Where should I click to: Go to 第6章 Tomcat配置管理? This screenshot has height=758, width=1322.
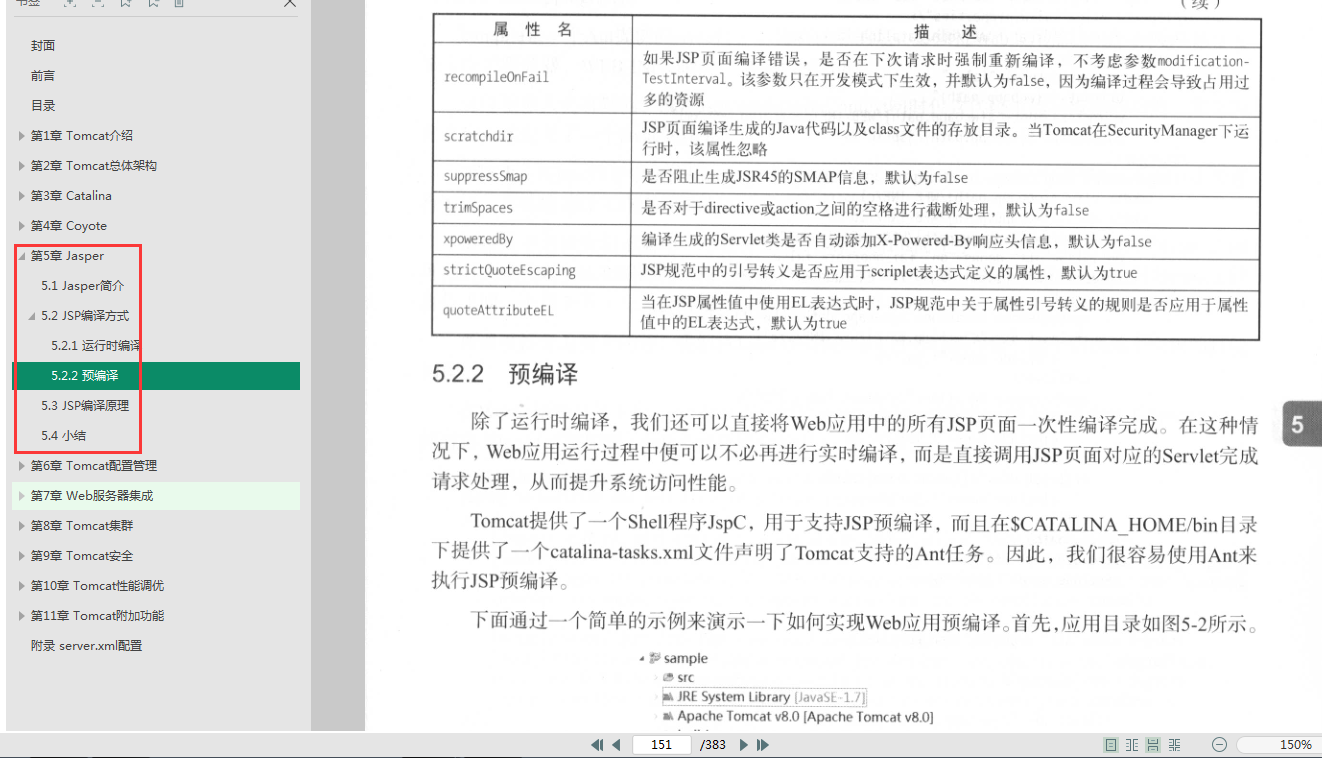coord(94,466)
